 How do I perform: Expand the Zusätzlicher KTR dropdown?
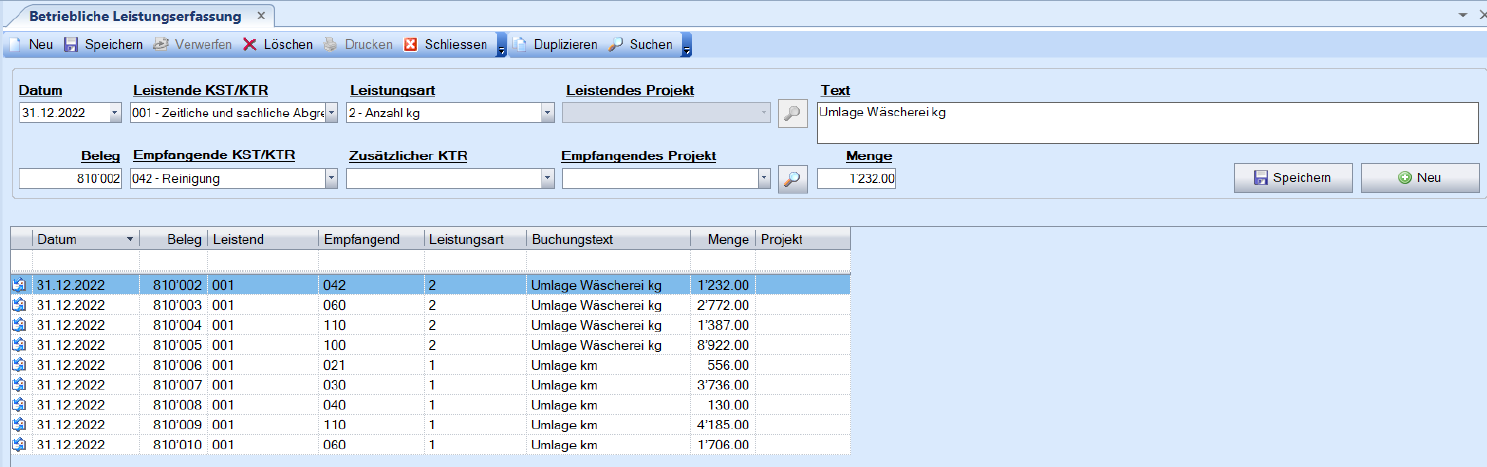(x=547, y=179)
